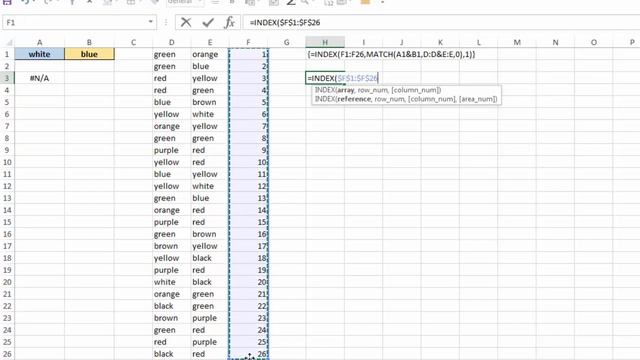Click cell B1 containing blue

point(89,54)
